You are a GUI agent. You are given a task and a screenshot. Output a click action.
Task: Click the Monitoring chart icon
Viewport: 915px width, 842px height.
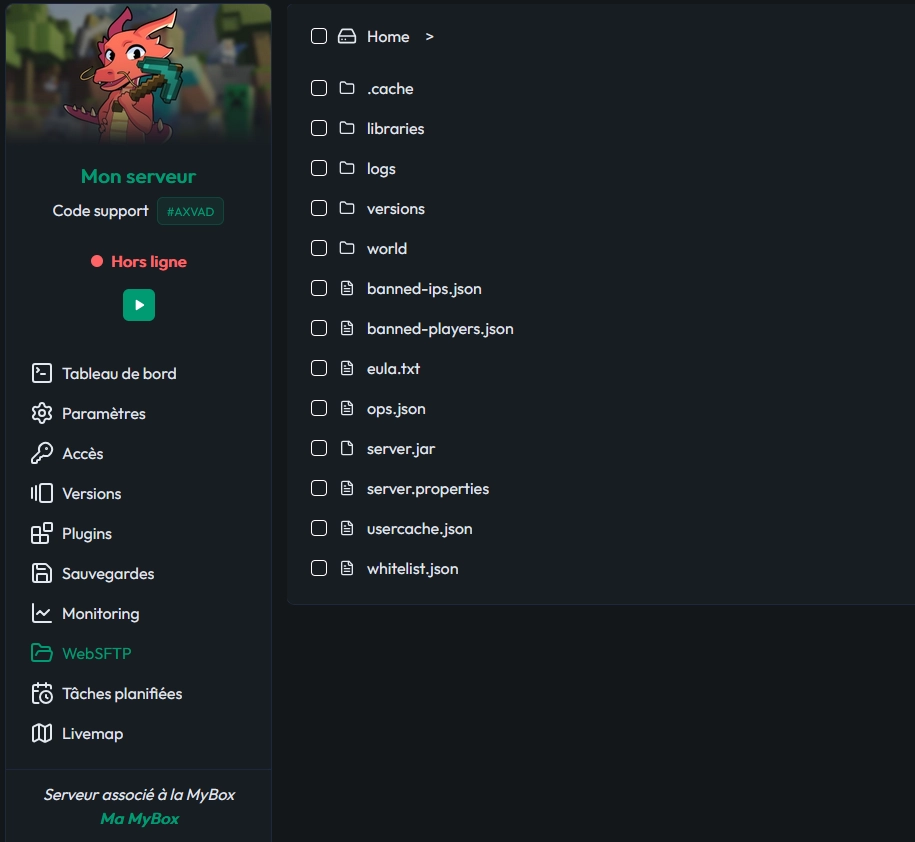click(42, 613)
